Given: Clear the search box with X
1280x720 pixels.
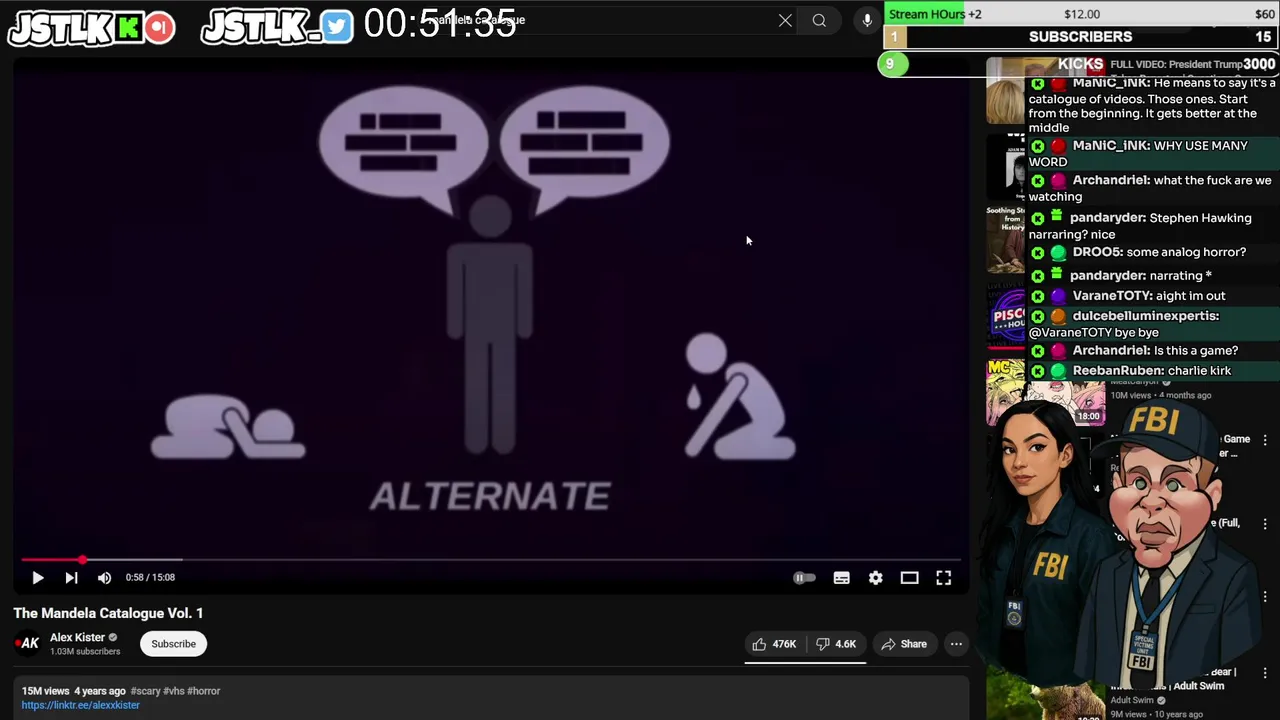Looking at the screenshot, I should [785, 20].
